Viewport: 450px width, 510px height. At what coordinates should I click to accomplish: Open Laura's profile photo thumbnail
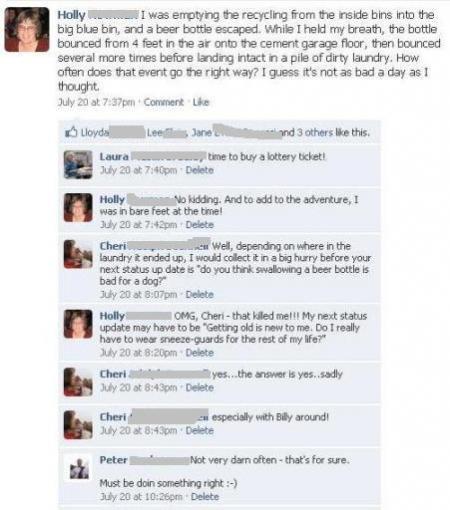click(x=78, y=164)
